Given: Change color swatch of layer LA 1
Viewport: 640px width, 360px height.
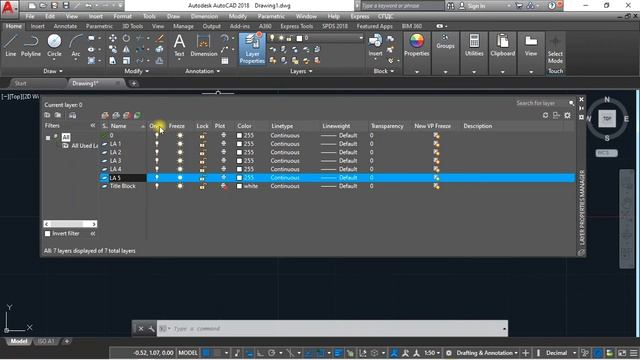Looking at the screenshot, I should pyautogui.click(x=240, y=144).
